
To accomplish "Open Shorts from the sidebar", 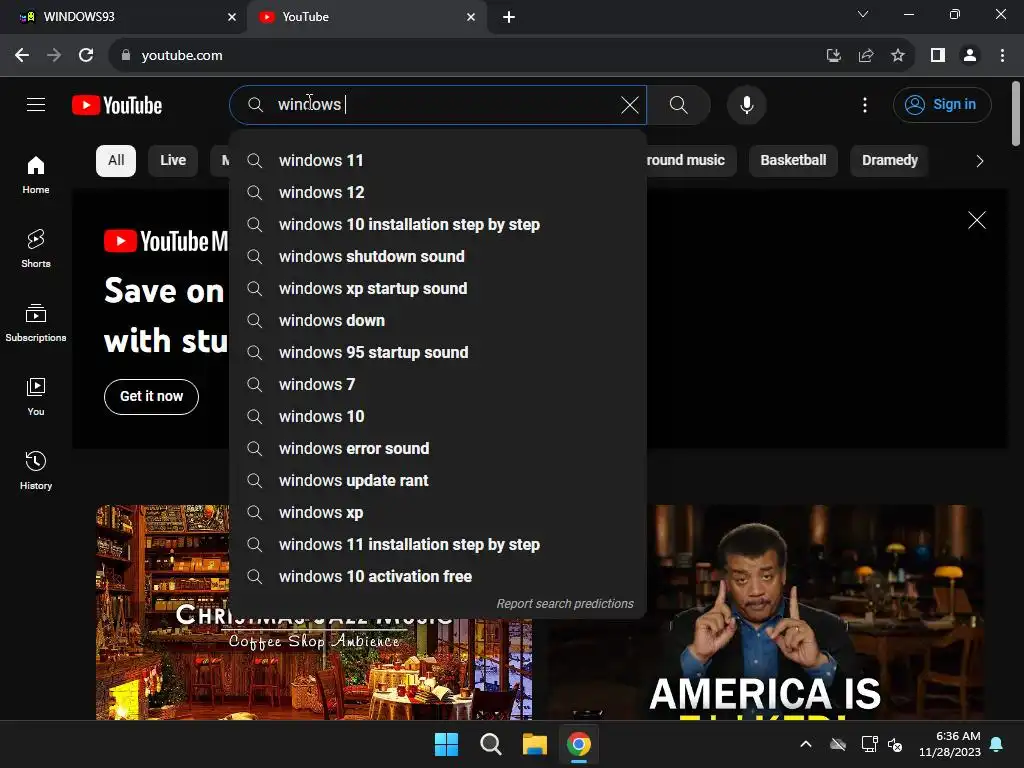I will (x=36, y=249).
